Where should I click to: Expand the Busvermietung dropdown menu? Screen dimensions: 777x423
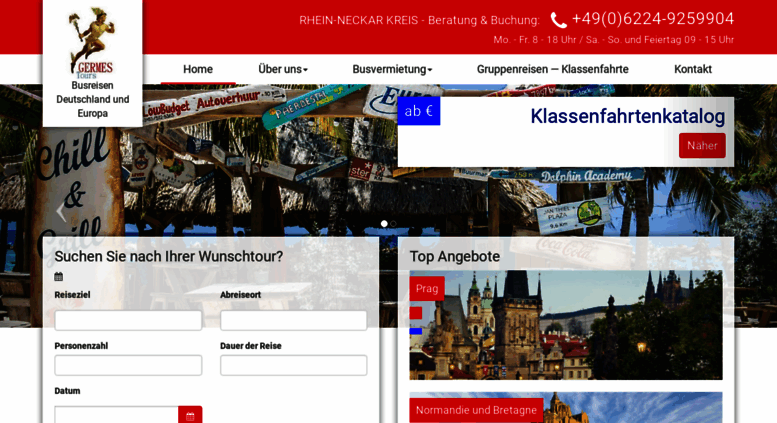tap(392, 69)
